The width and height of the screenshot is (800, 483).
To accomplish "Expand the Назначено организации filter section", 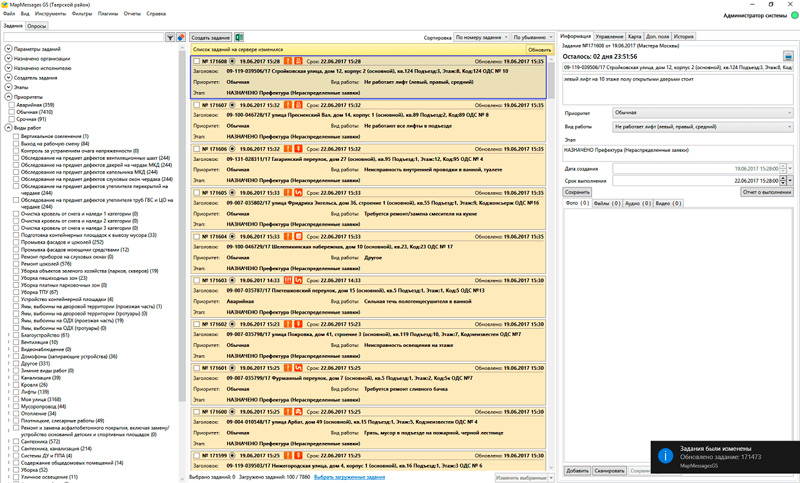I will [x=8, y=59].
